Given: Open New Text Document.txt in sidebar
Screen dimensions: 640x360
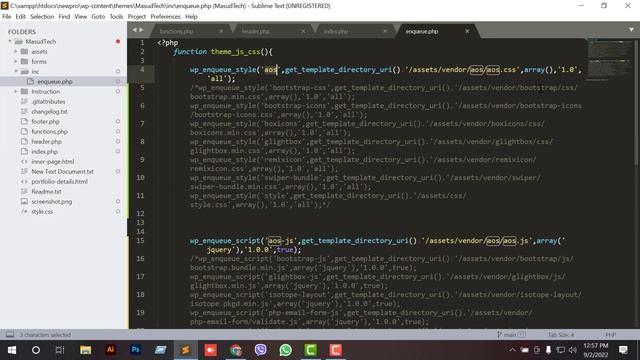Looking at the screenshot, I should coord(62,171).
